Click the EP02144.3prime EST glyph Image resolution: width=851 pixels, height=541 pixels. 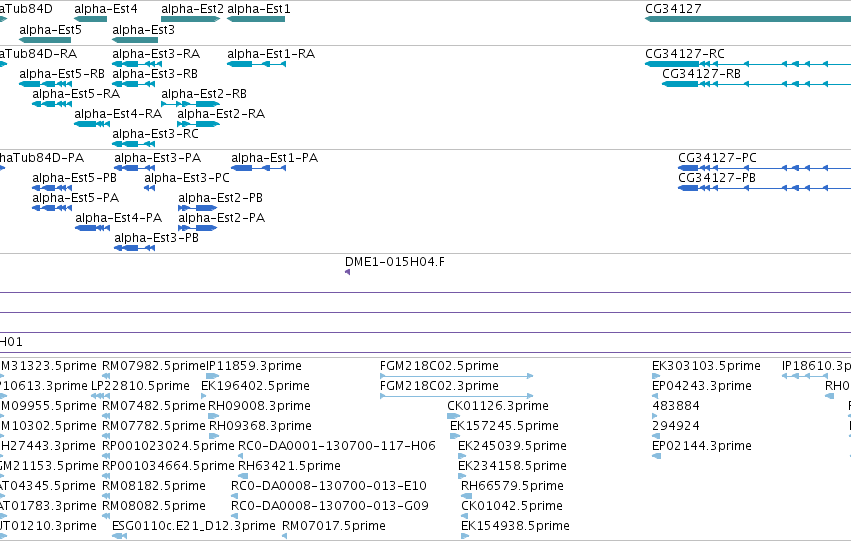click(657, 456)
